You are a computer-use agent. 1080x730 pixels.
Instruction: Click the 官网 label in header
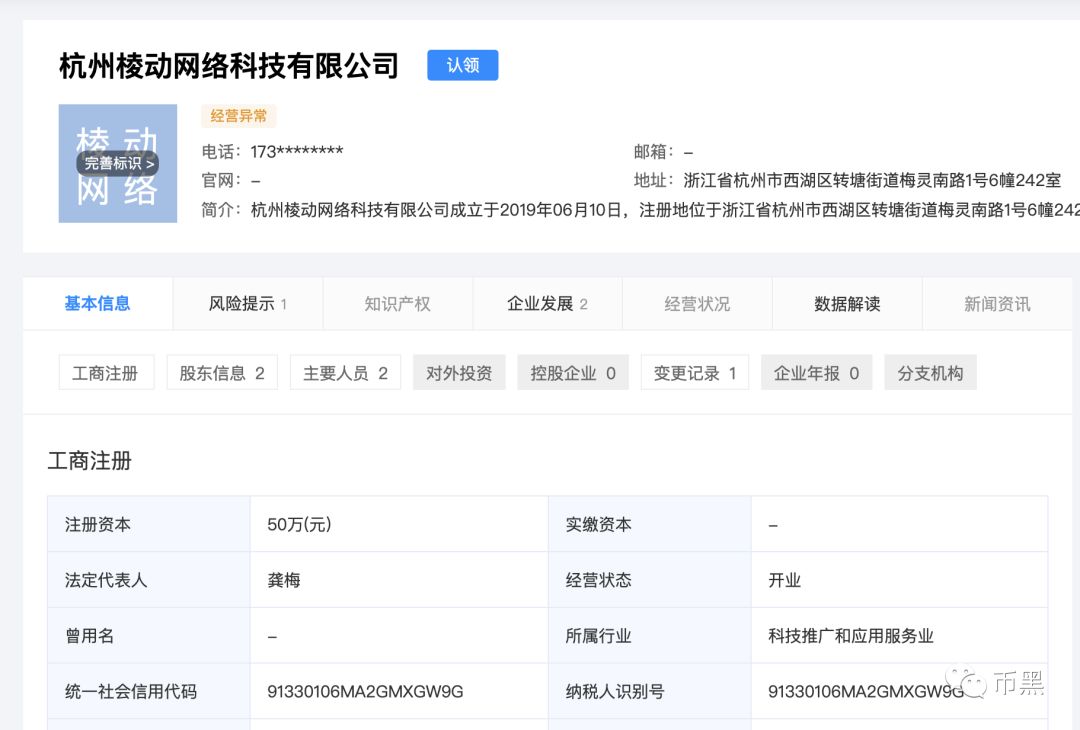[x=220, y=180]
